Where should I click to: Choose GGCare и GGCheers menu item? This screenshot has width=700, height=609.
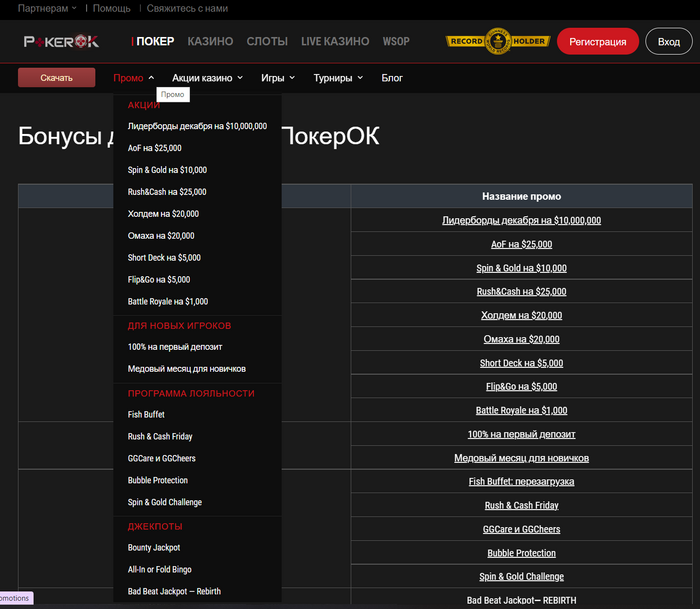point(162,458)
